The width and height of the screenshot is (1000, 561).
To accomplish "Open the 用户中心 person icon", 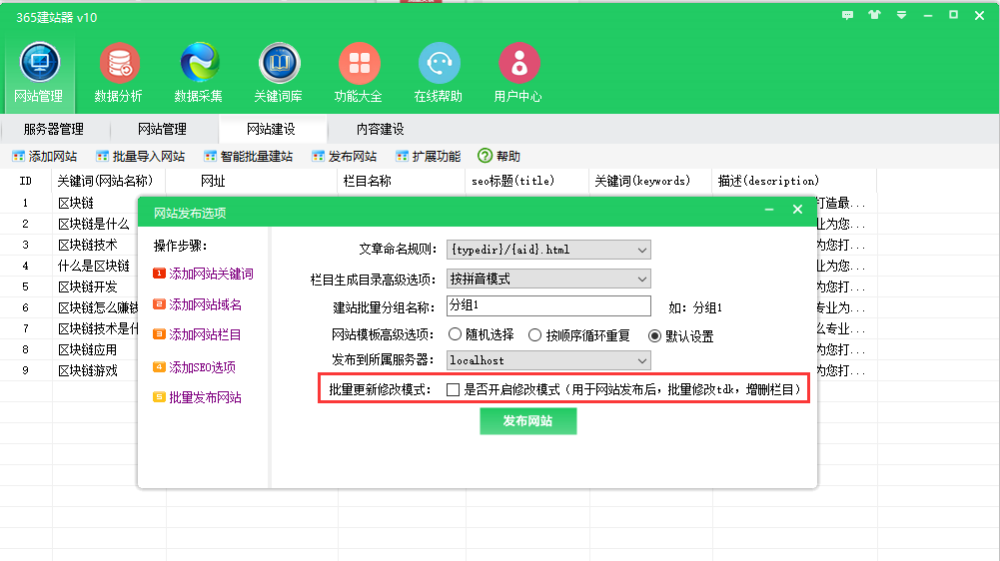I will click(x=519, y=64).
